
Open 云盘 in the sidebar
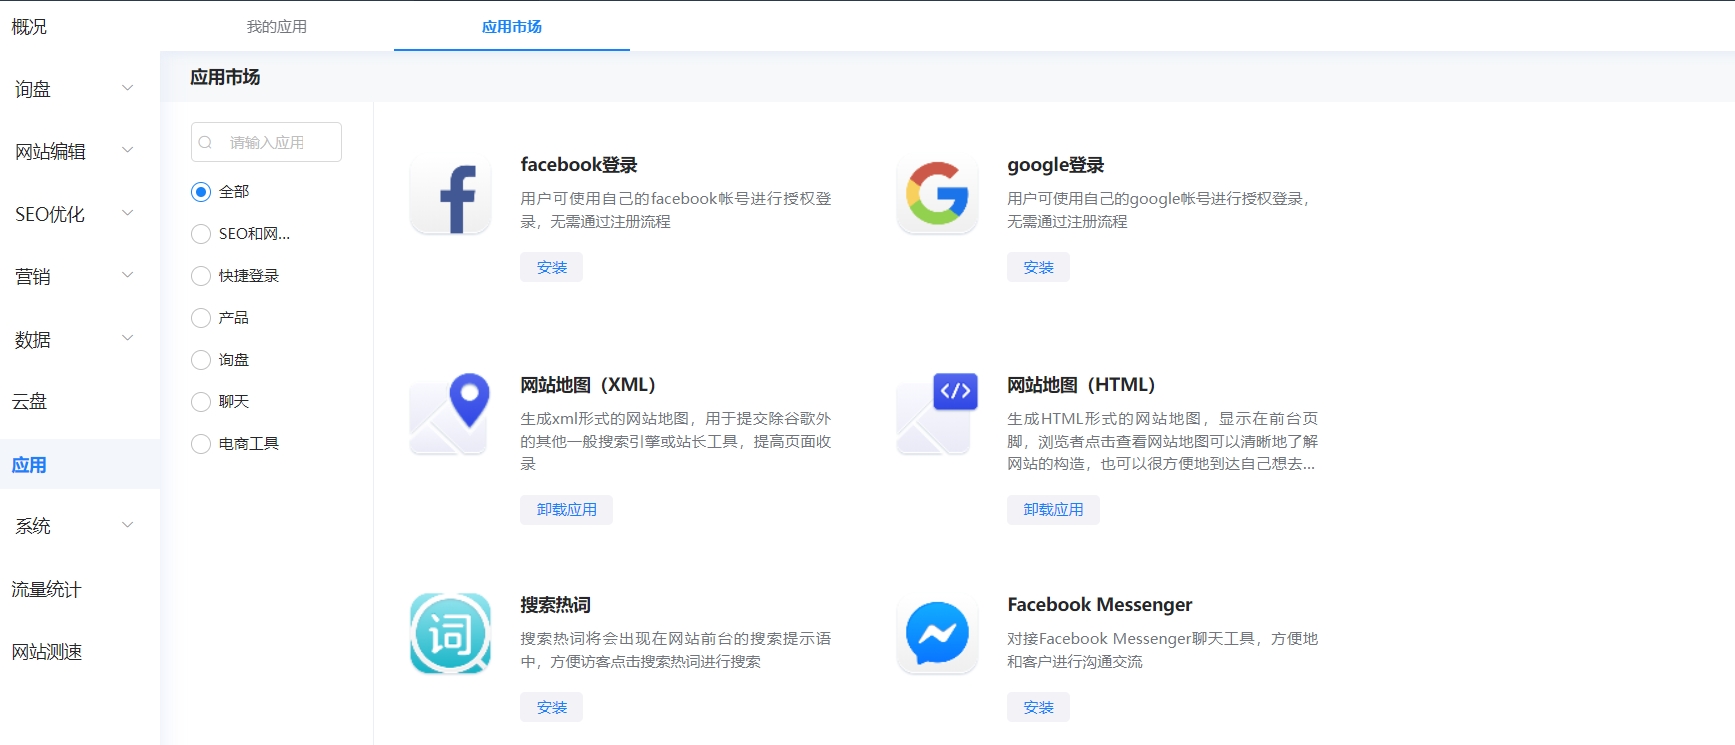pyautogui.click(x=29, y=402)
